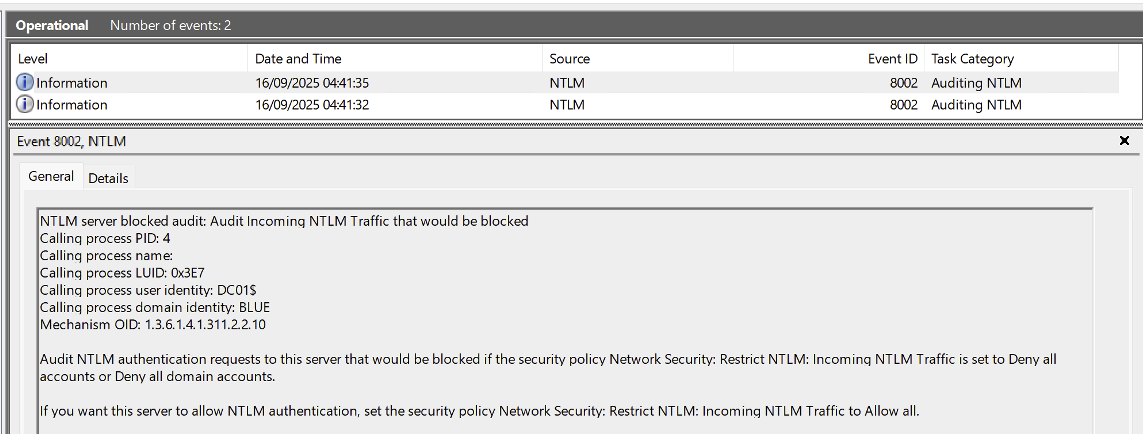Screen dimensions: 1145x437
Task: Select the General tab
Action: point(51,176)
